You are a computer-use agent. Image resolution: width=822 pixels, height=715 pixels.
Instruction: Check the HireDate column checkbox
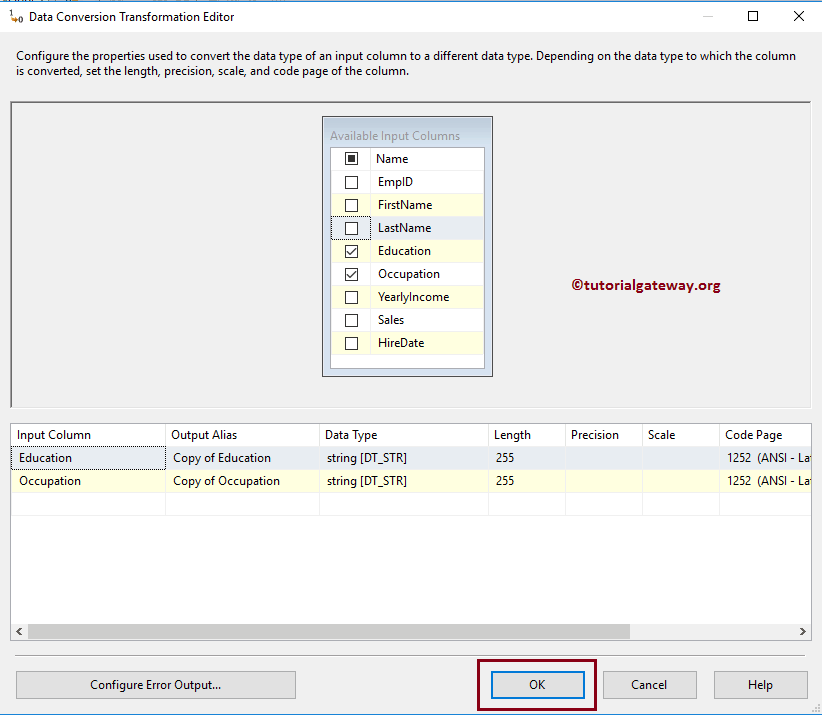[351, 342]
